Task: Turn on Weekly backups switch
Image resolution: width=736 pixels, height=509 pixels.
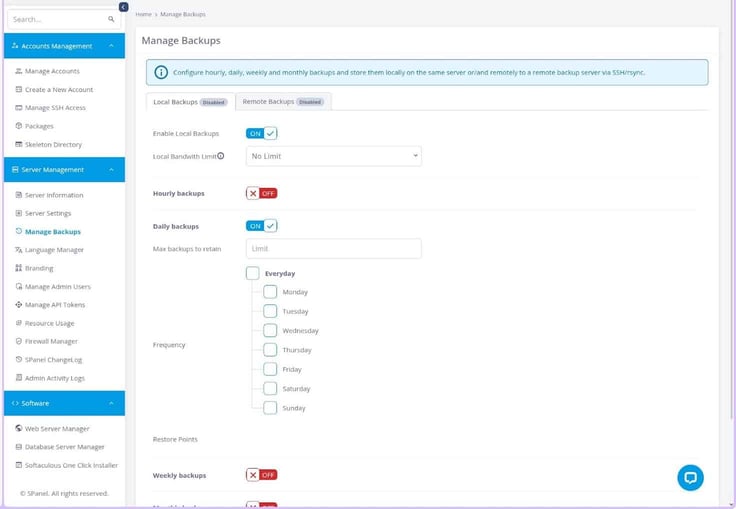Action: [x=261, y=475]
